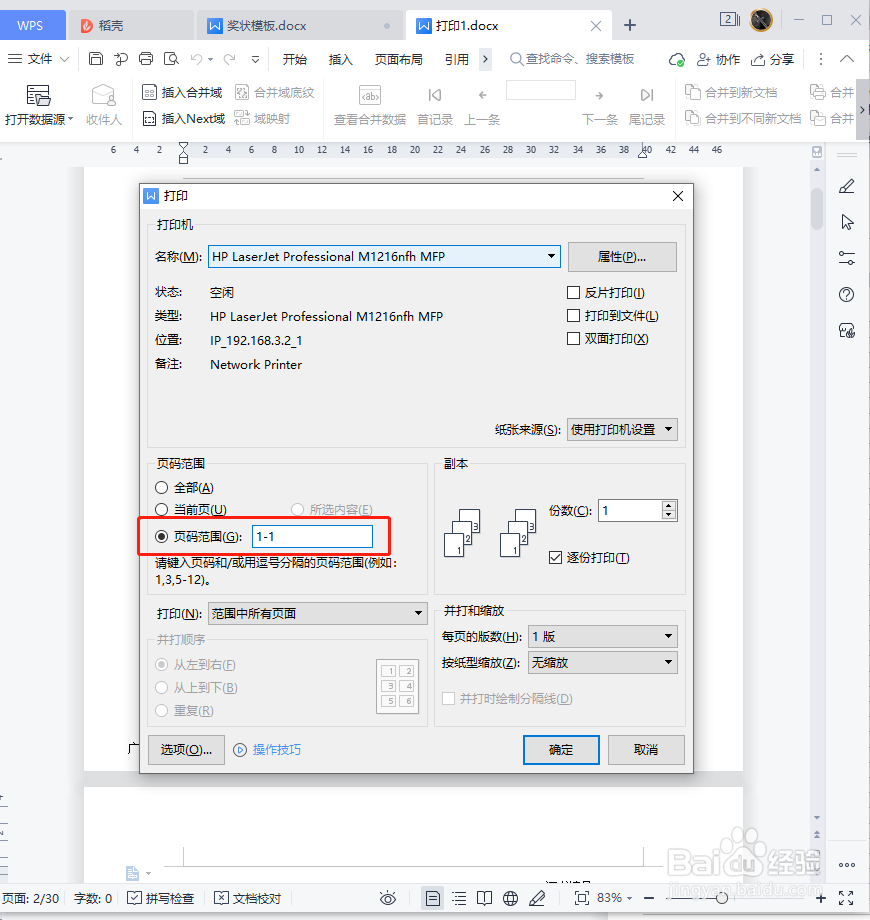Open the 页面布局 ribbon tab
This screenshot has height=920, width=870.
398,59
